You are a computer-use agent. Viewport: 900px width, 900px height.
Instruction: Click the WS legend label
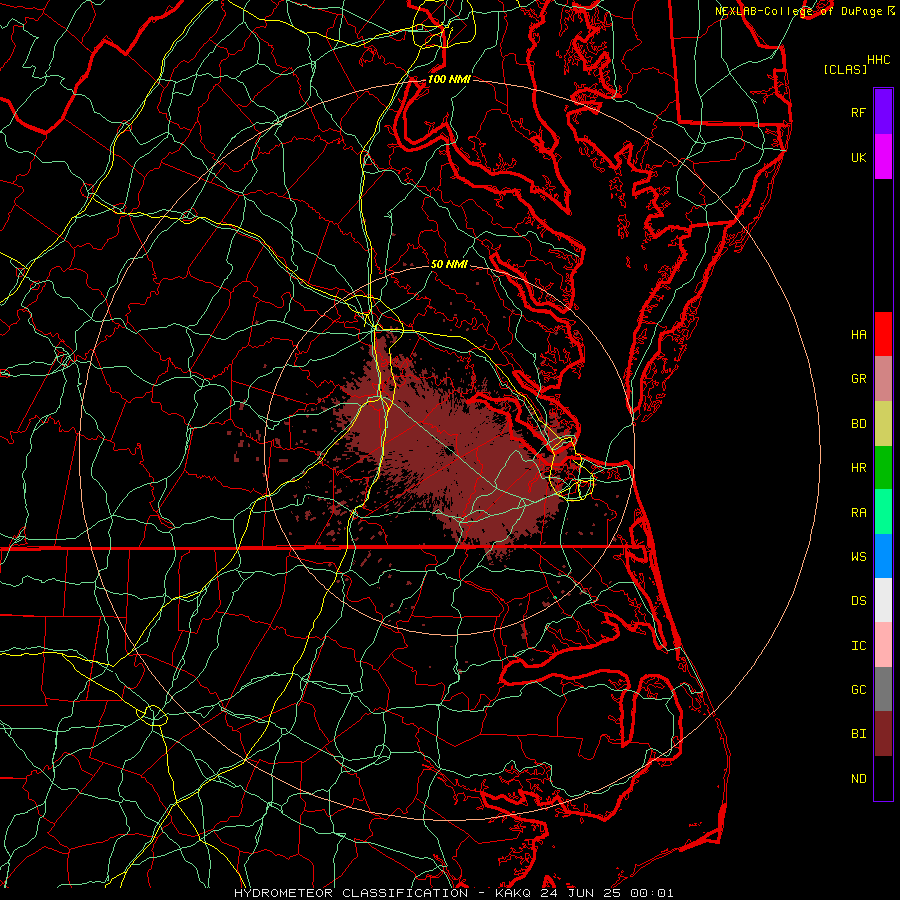pyautogui.click(x=858, y=557)
